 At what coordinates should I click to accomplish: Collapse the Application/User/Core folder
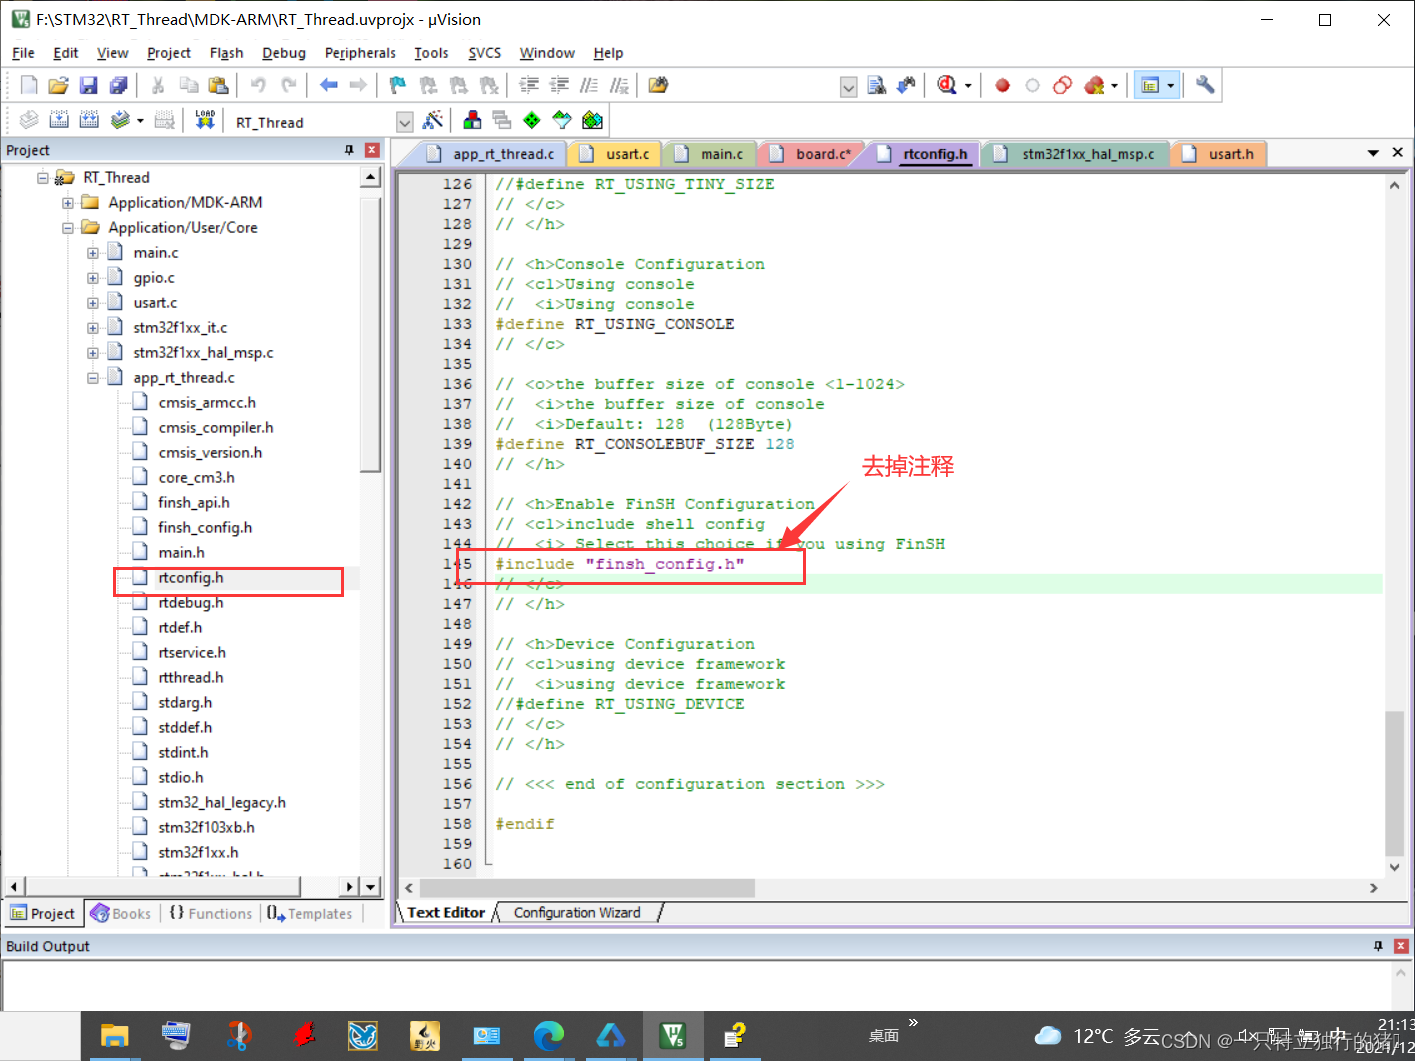68,228
